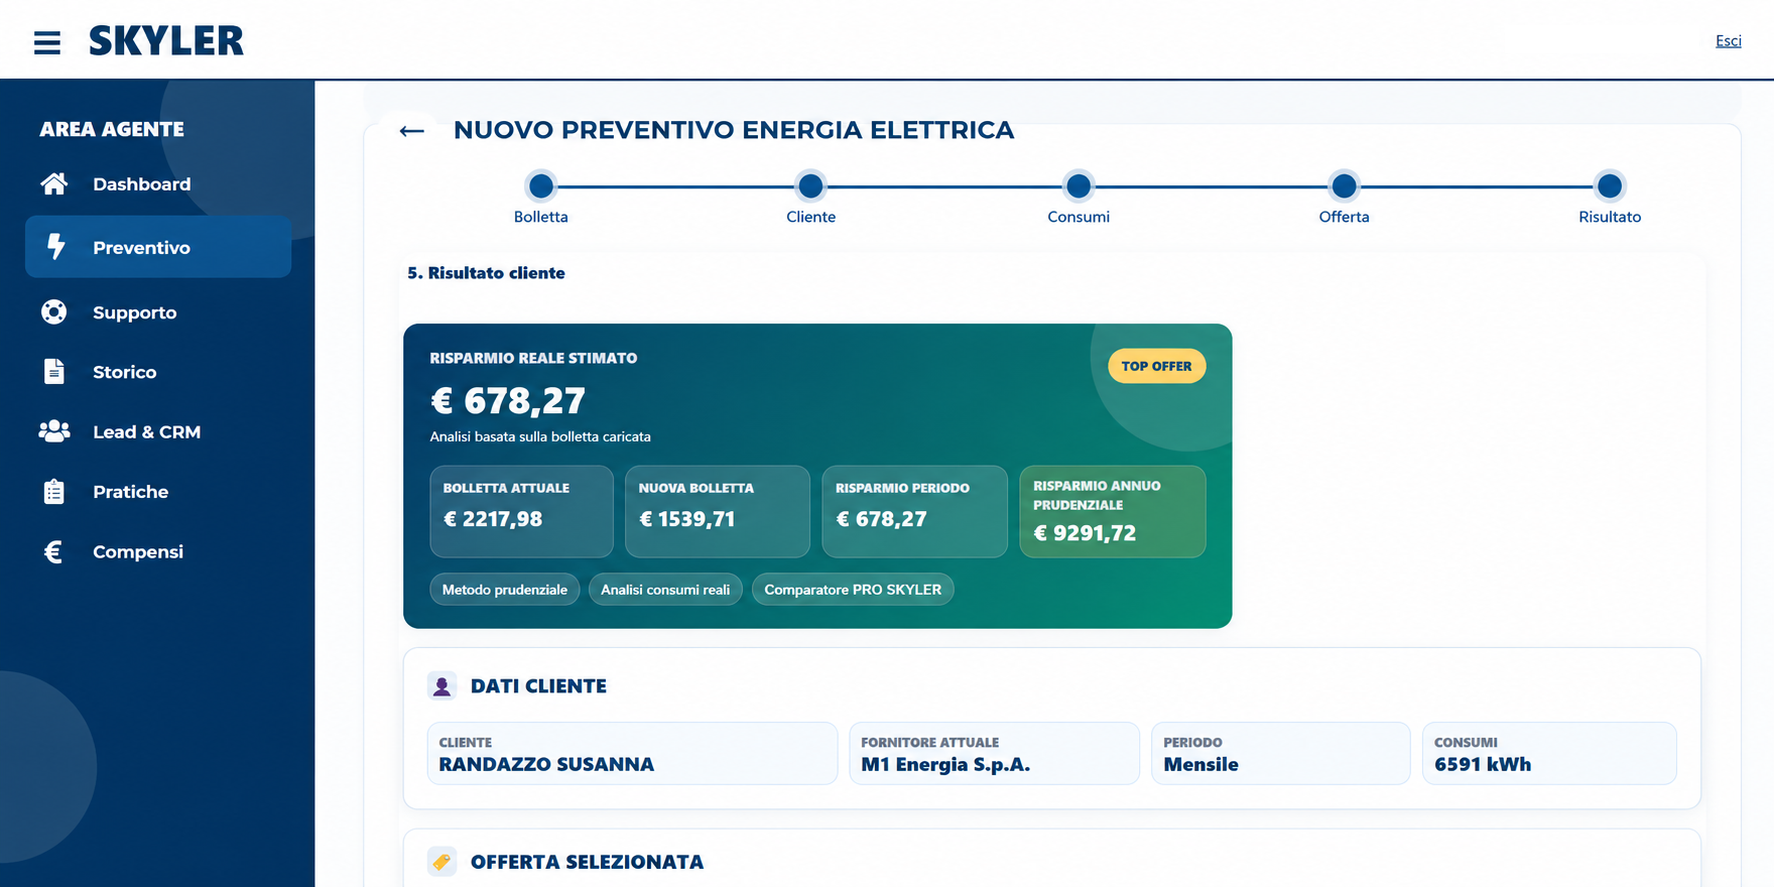Jump to the Cliente step marker
Viewport: 1774px width, 887px height.
coord(811,186)
